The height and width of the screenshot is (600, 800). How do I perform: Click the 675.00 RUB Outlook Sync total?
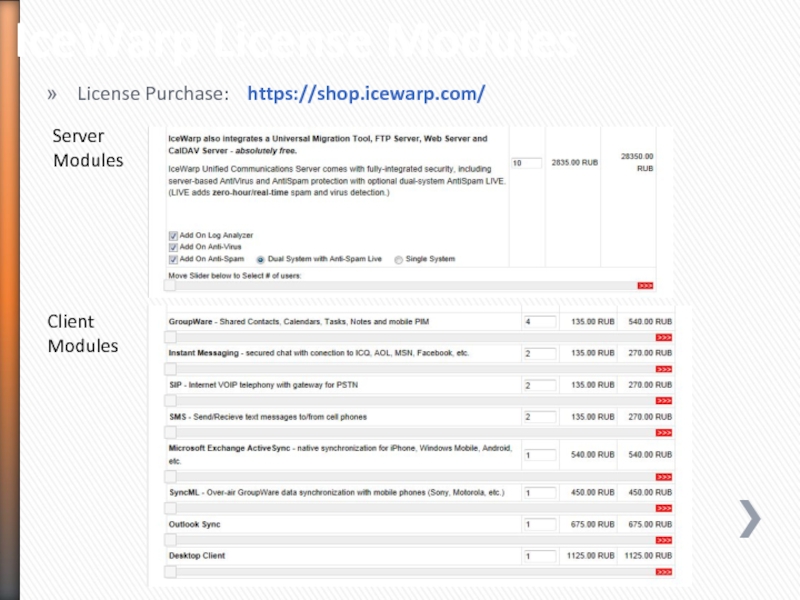click(650, 524)
